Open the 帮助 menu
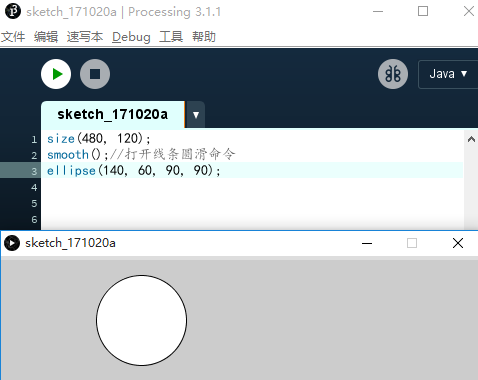 204,37
